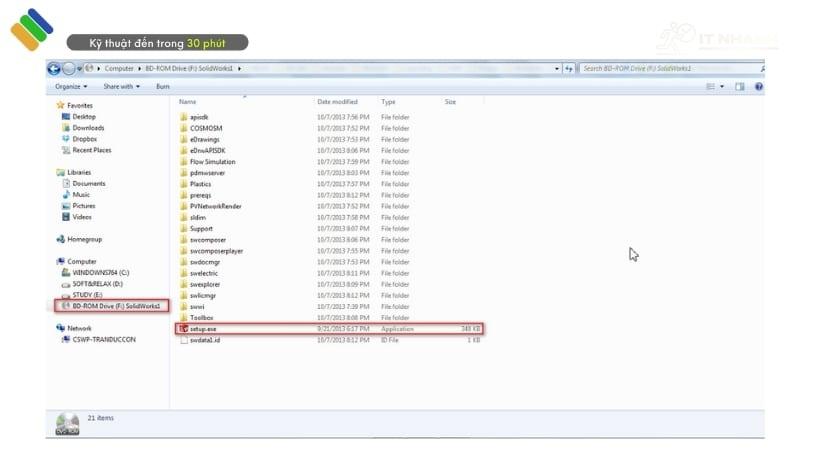
Task: Select the Flow Simulation folder icon
Action: pyautogui.click(x=183, y=161)
